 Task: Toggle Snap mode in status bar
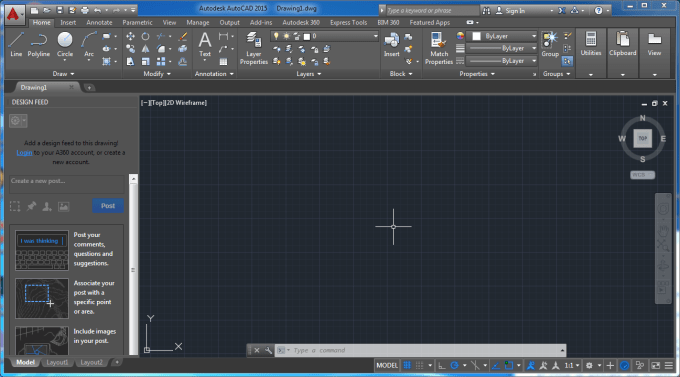(419, 366)
